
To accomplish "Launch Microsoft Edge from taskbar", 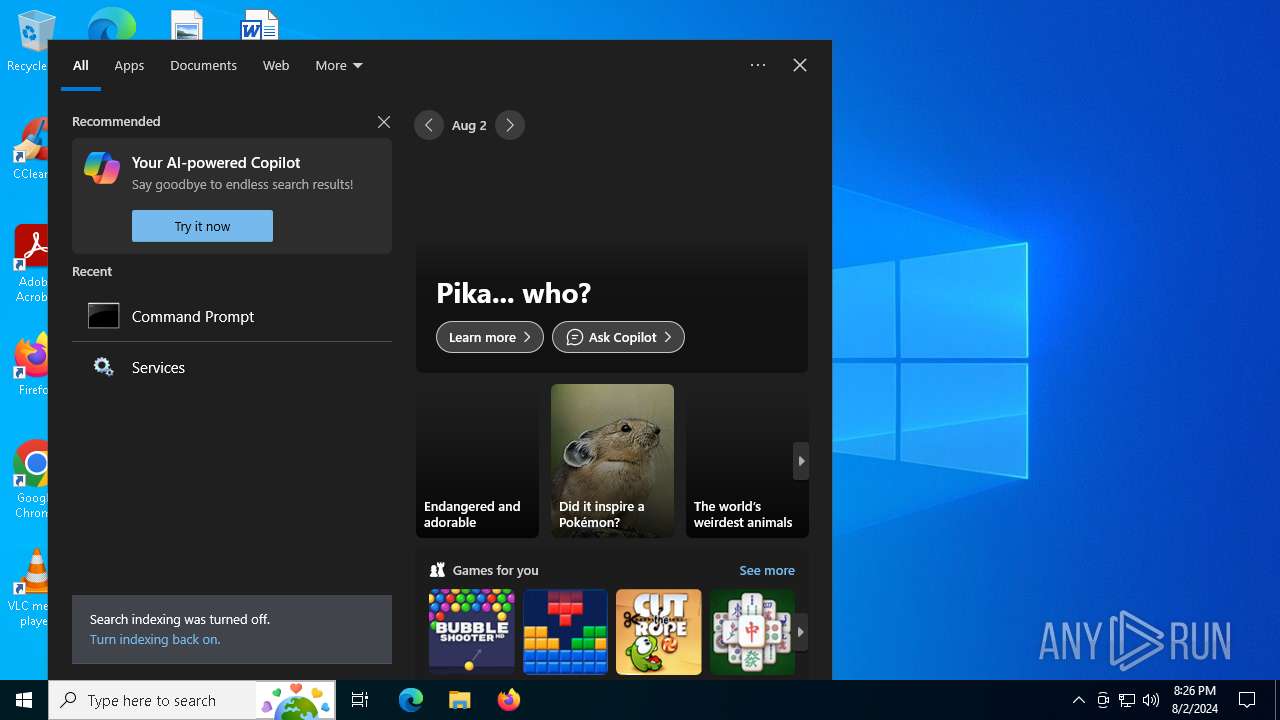I will click(411, 700).
